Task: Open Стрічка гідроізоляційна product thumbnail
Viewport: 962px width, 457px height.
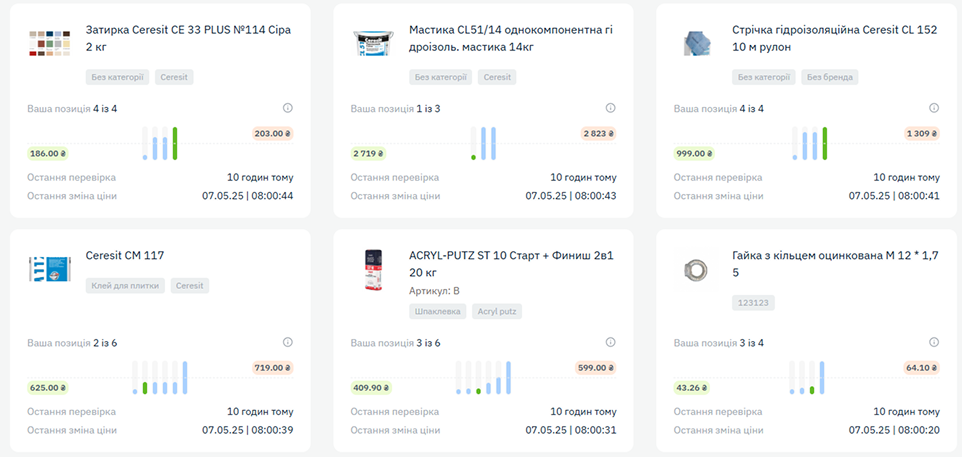Action: tap(696, 43)
